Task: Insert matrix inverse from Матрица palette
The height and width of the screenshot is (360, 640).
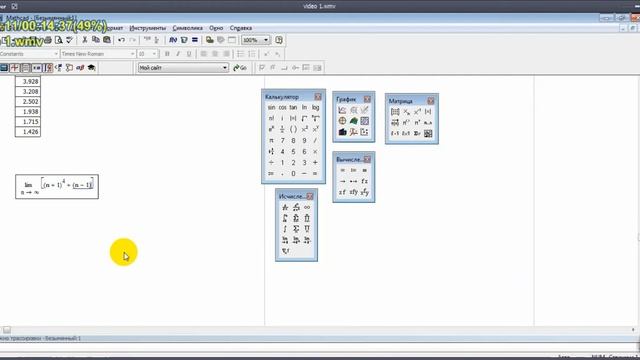Action: [x=417, y=112]
